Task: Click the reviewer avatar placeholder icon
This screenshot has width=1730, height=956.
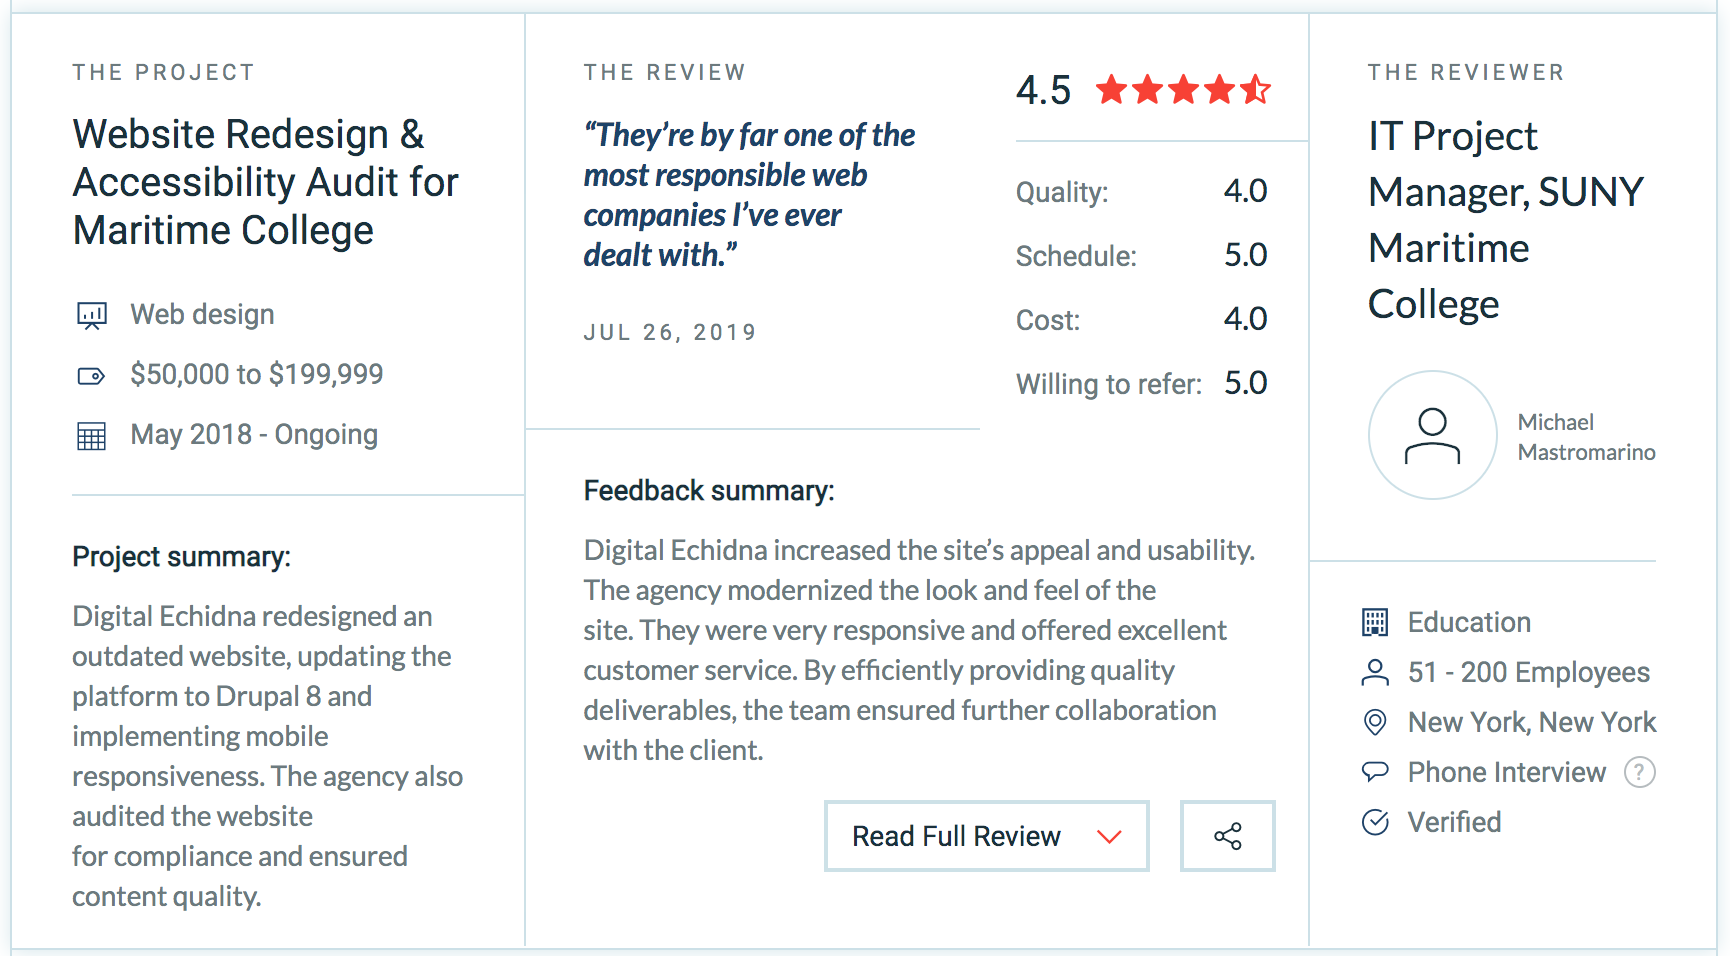Action: tap(1432, 435)
